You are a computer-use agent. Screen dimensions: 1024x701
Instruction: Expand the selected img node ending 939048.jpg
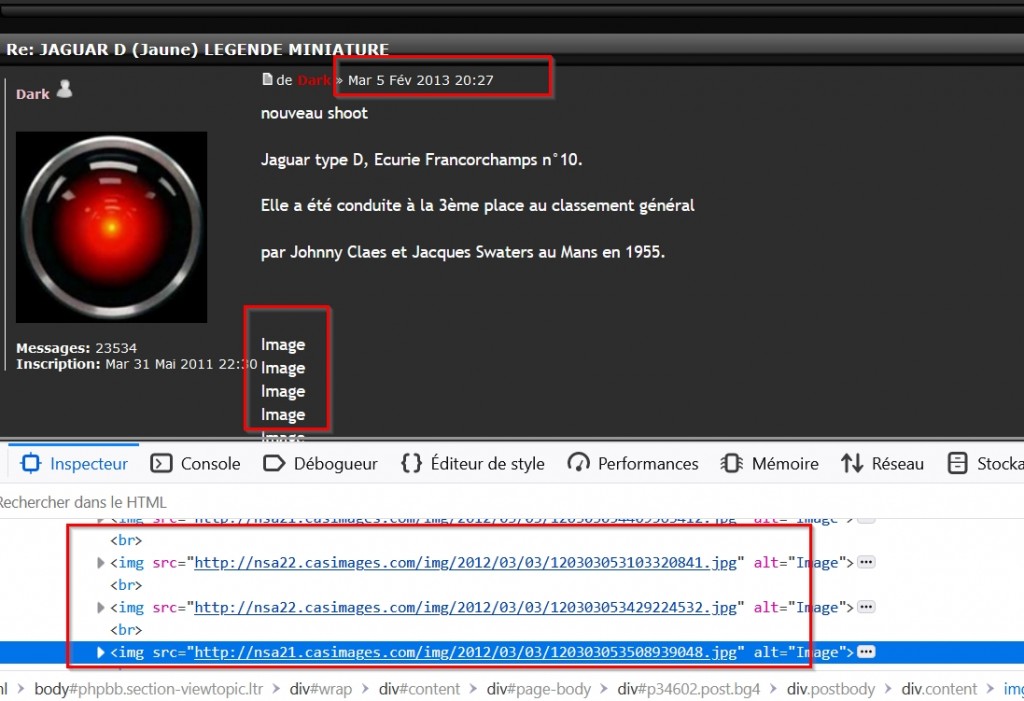point(100,652)
